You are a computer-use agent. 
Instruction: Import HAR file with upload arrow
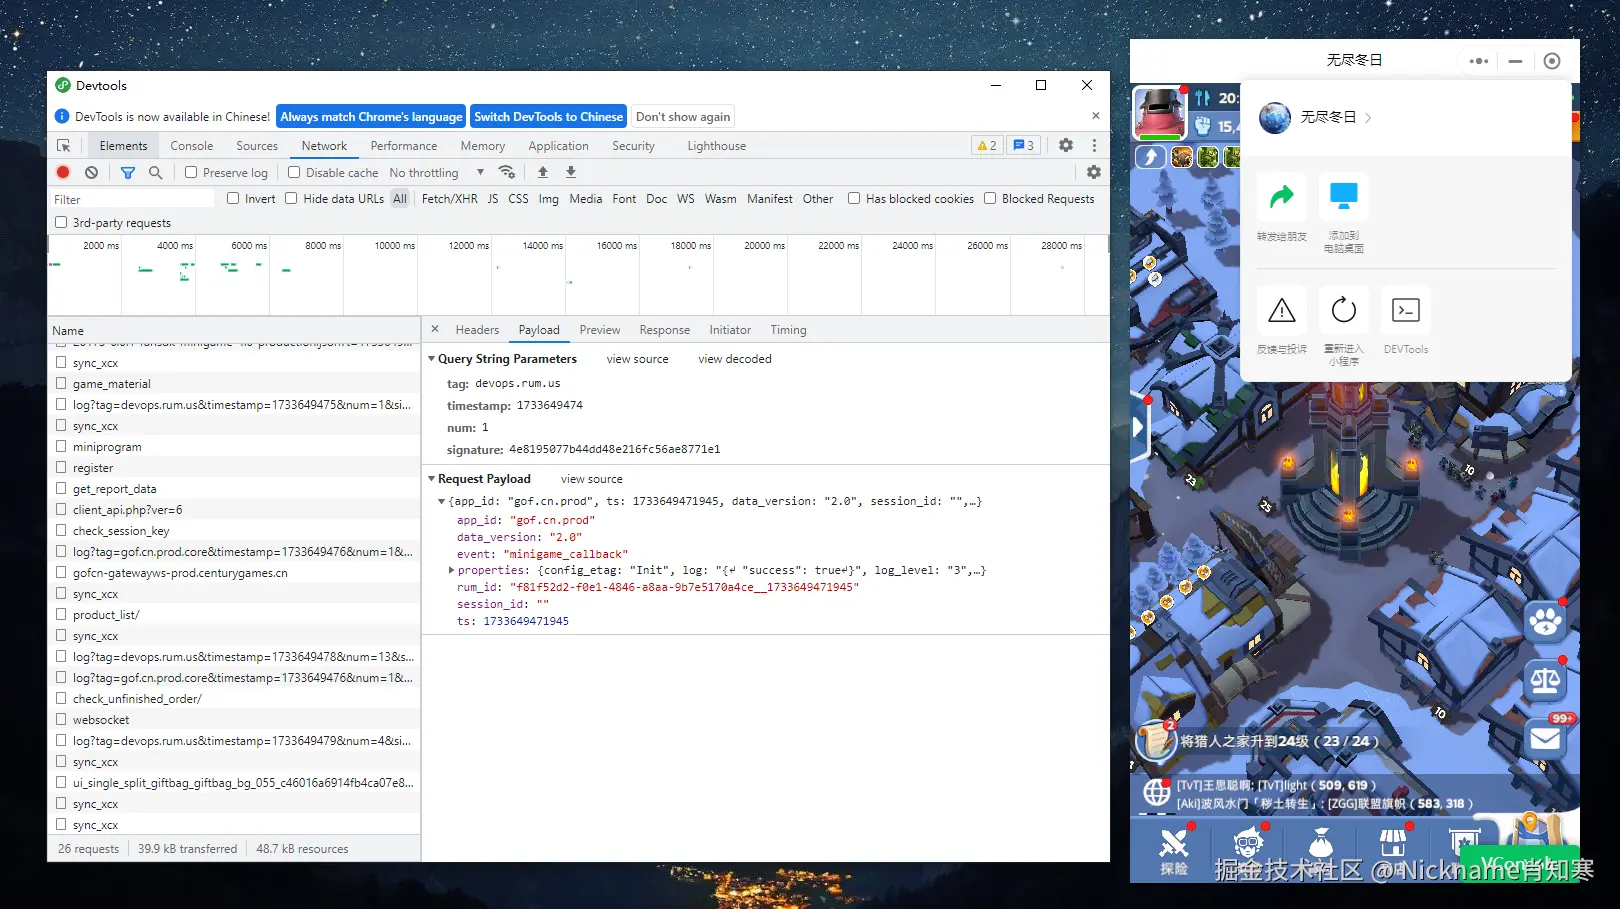(543, 172)
